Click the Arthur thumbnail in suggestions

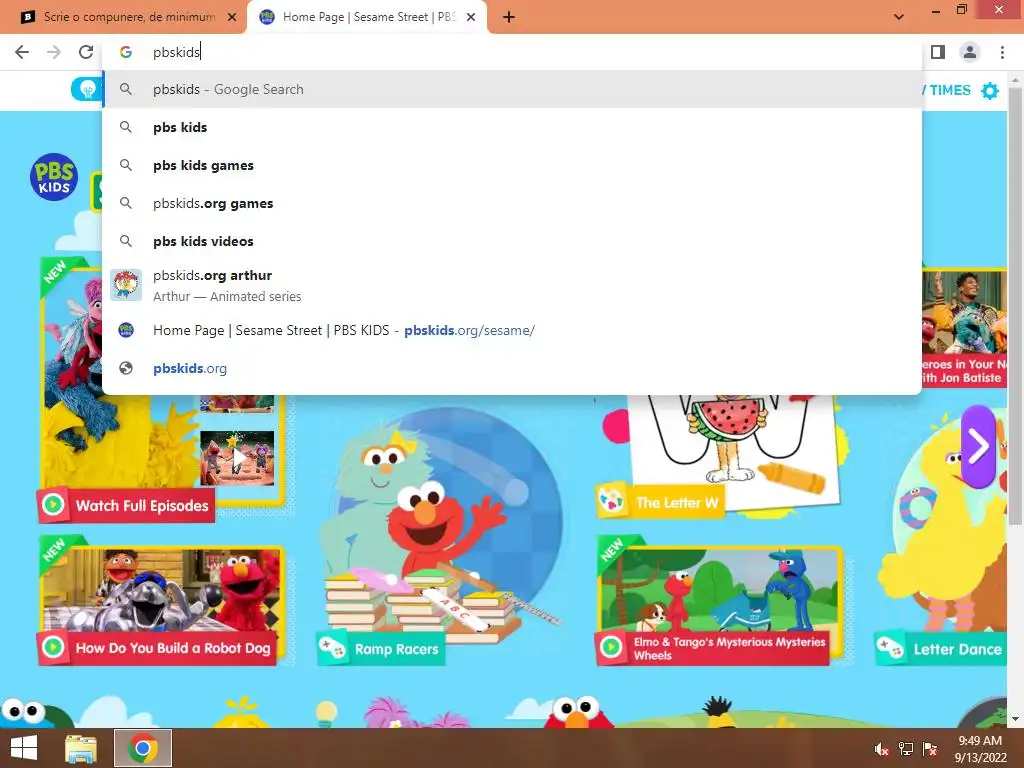[126, 285]
